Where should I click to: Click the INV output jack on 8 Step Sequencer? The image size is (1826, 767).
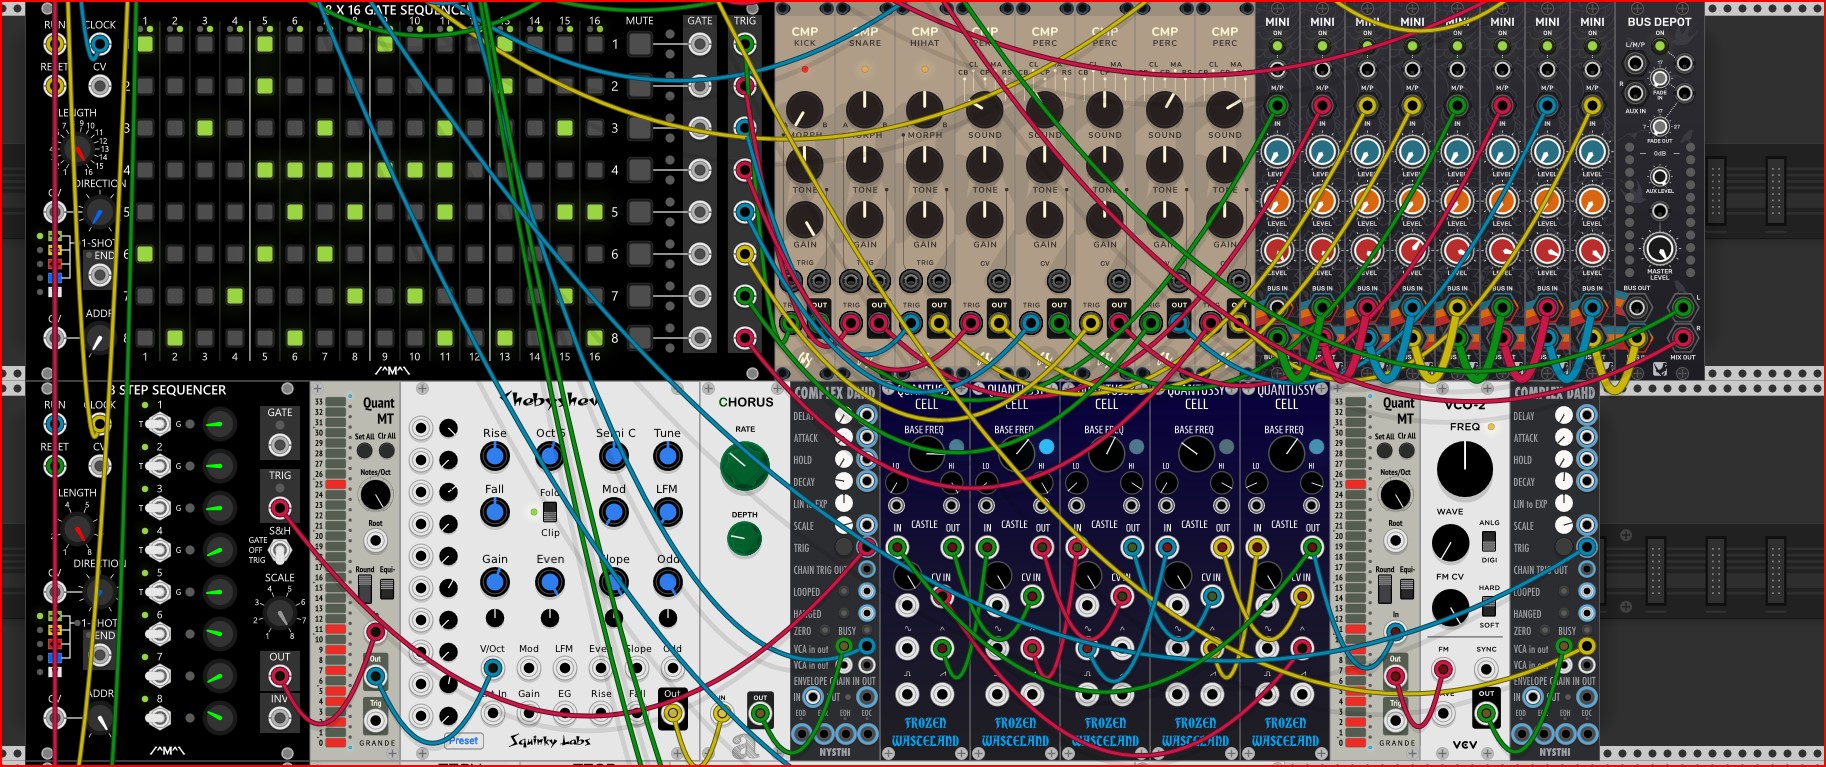[x=280, y=717]
